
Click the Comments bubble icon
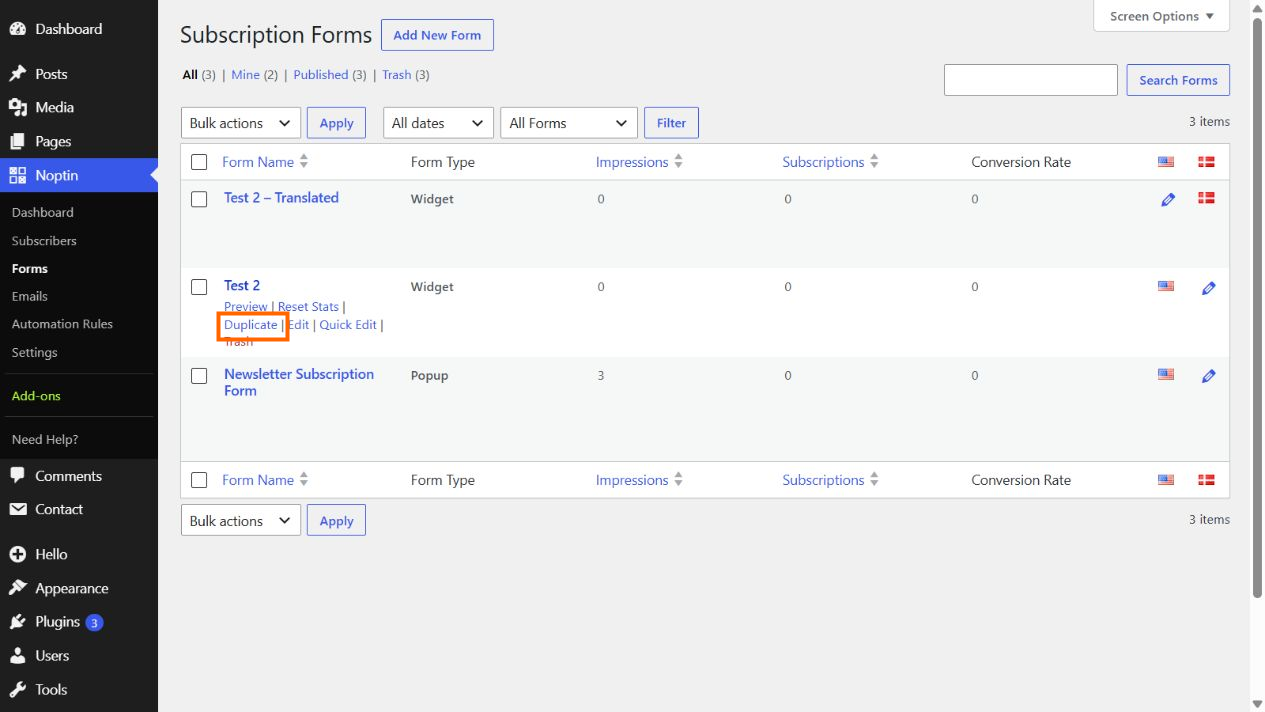coord(18,476)
